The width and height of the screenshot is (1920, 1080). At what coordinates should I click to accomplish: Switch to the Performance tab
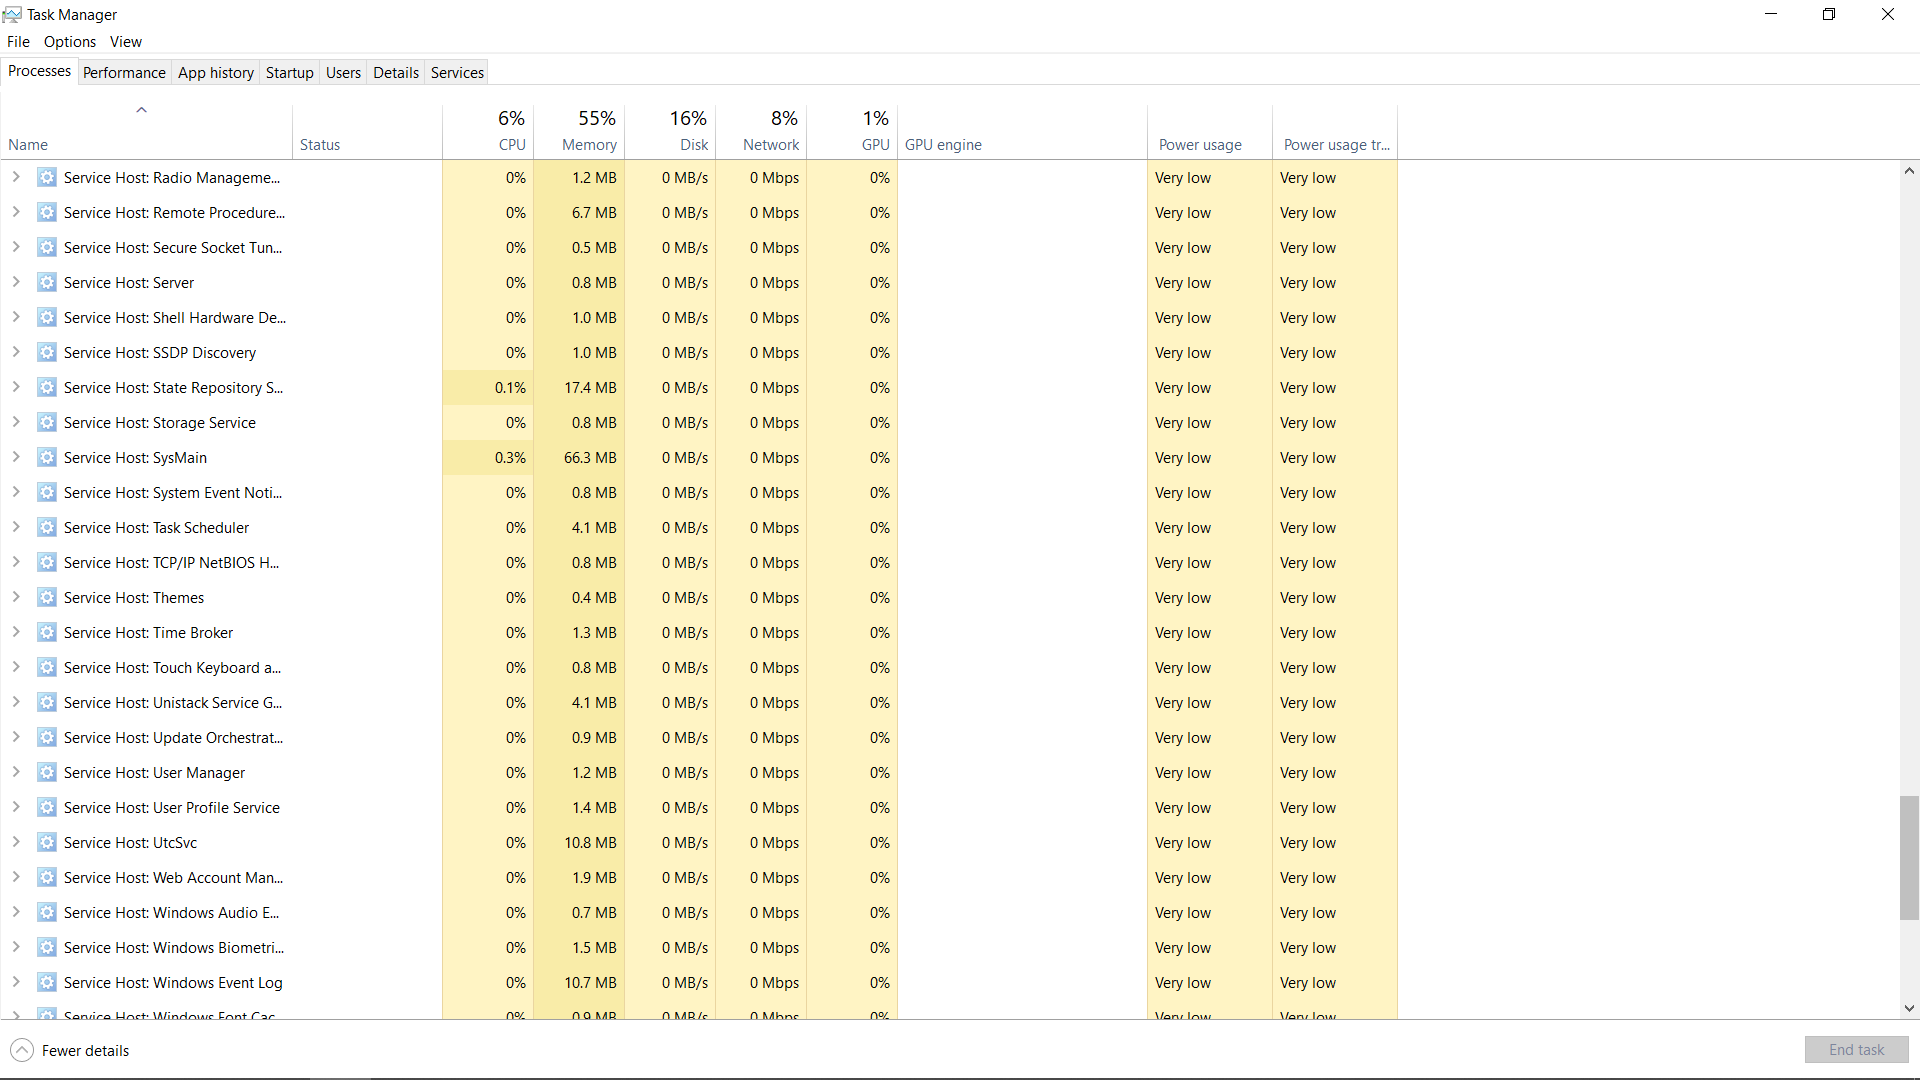pos(124,72)
